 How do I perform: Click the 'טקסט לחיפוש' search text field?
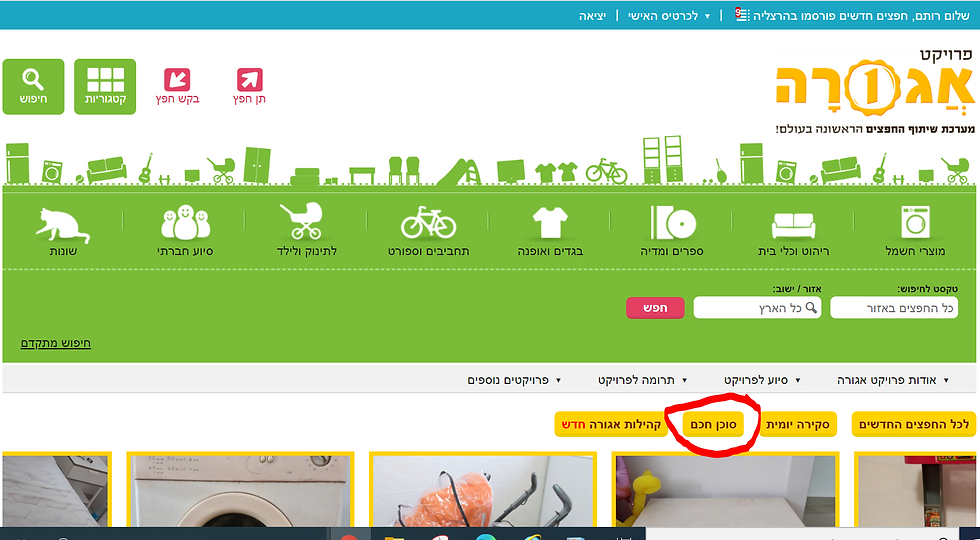(x=894, y=308)
